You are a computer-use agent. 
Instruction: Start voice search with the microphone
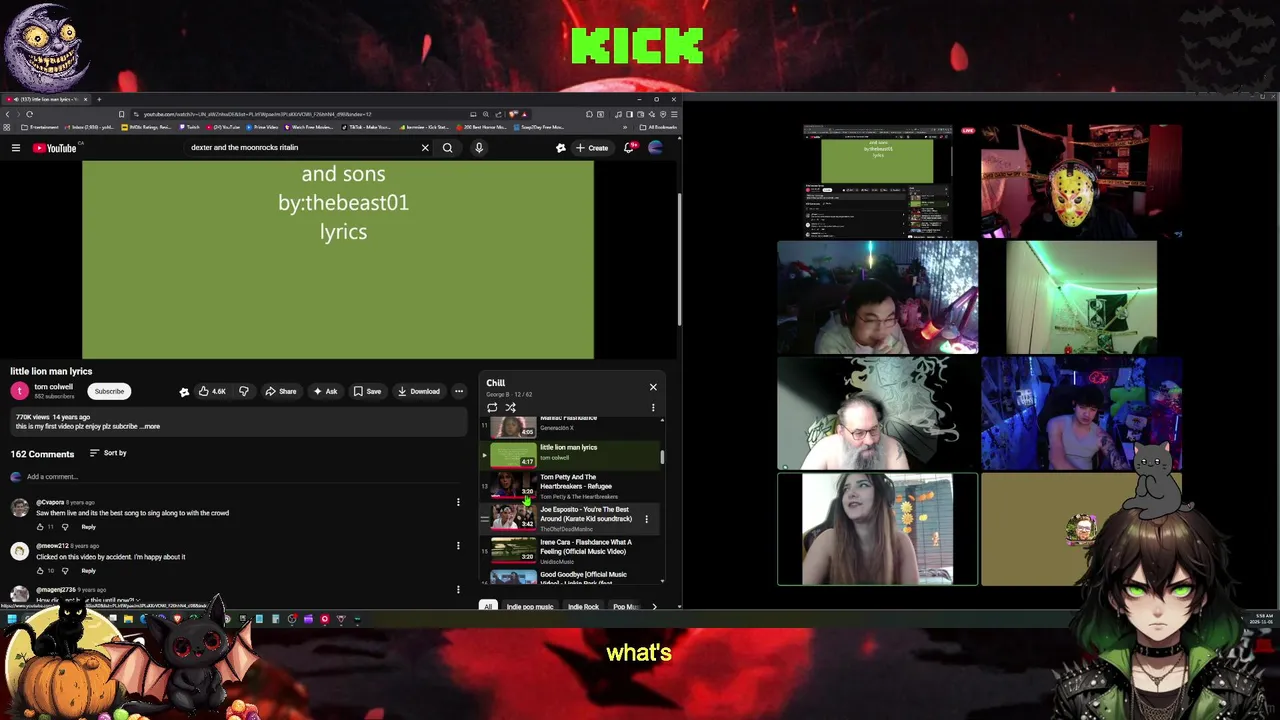[479, 148]
